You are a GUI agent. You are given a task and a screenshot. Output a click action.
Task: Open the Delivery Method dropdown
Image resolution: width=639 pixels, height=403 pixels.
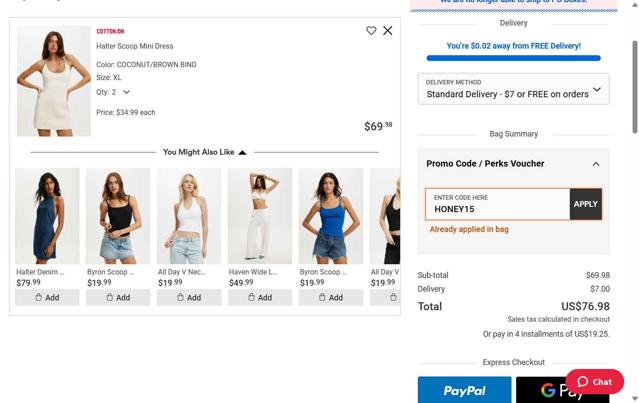513,89
